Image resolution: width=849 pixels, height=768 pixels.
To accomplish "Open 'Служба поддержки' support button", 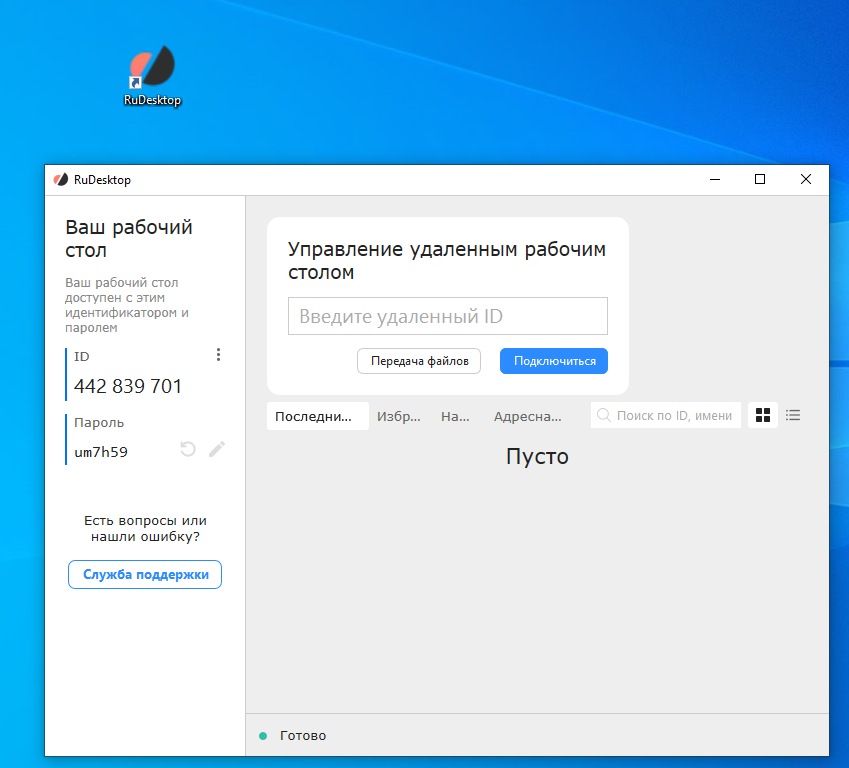I will click(x=145, y=575).
